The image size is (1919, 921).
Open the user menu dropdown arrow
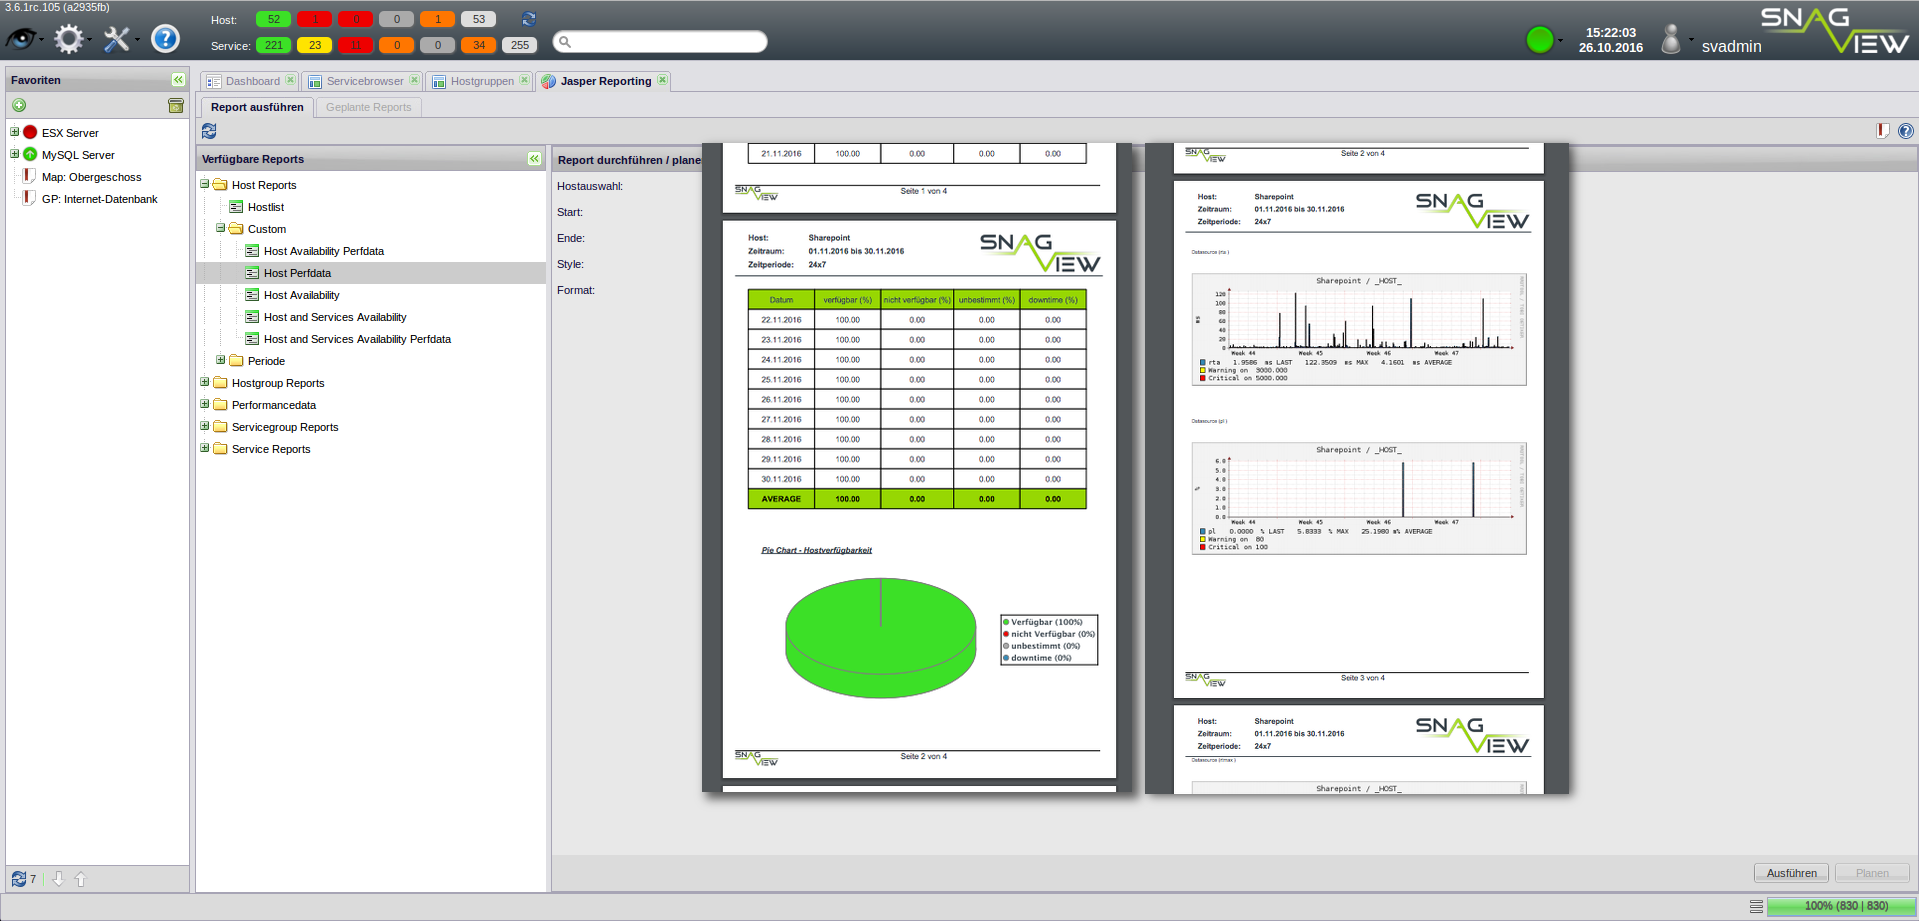pyautogui.click(x=1691, y=41)
